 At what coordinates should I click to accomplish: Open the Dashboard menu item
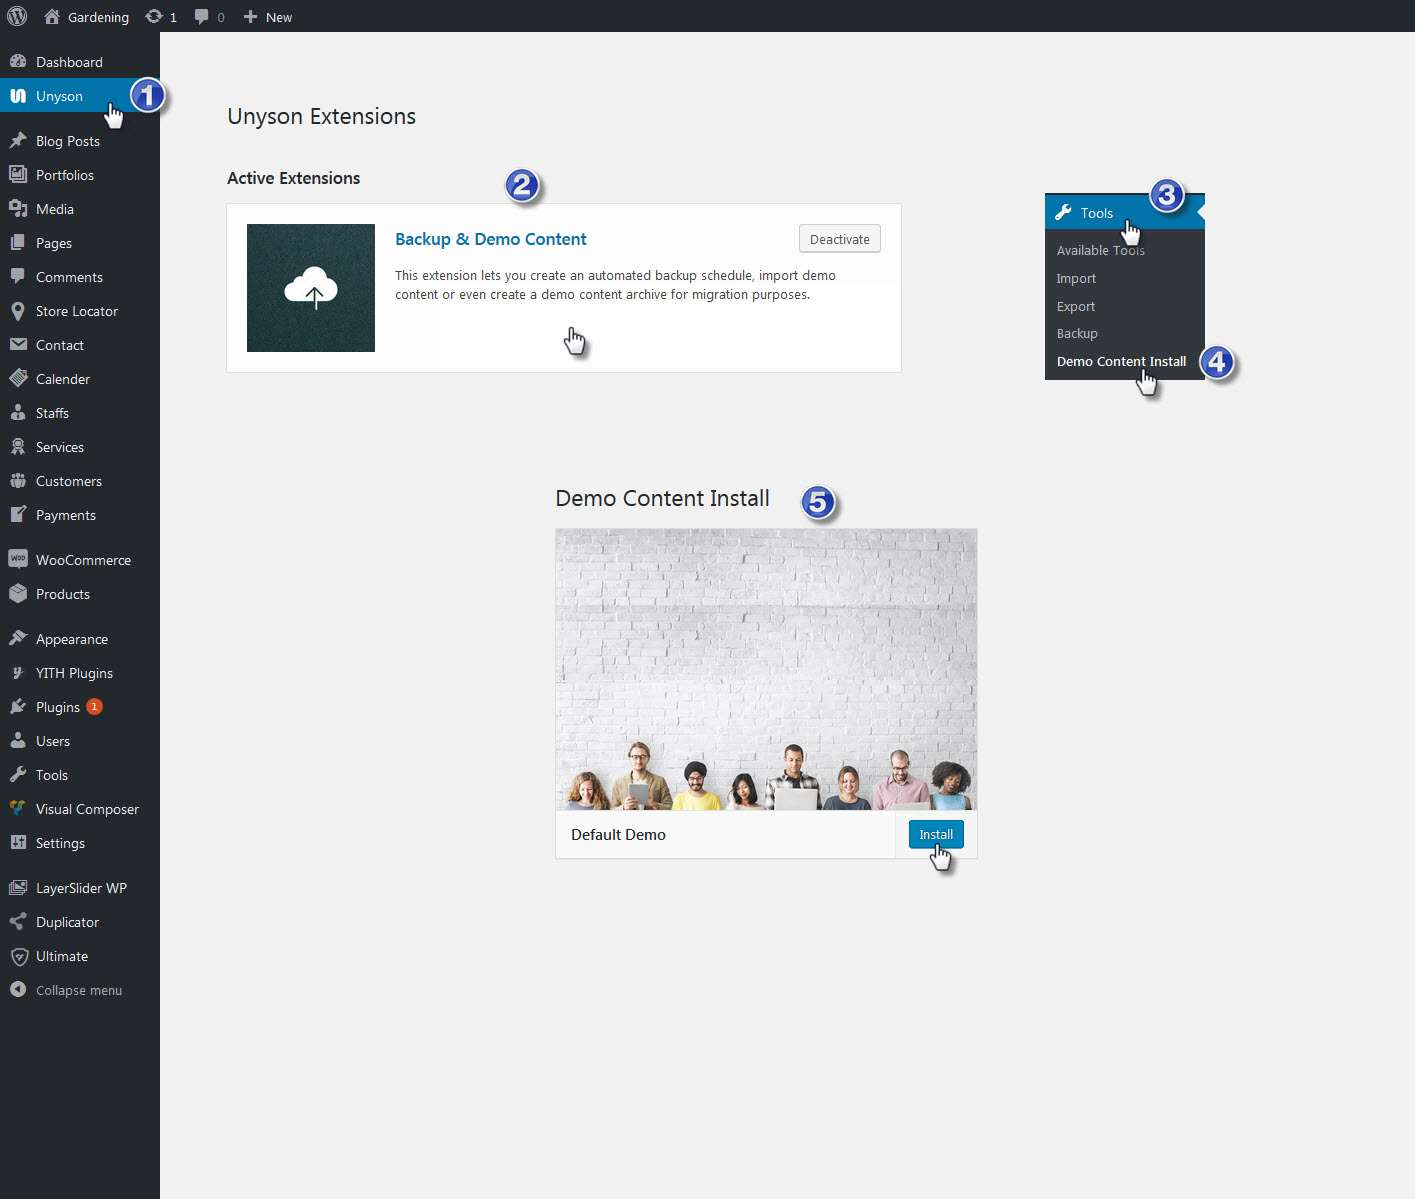pos(80,61)
